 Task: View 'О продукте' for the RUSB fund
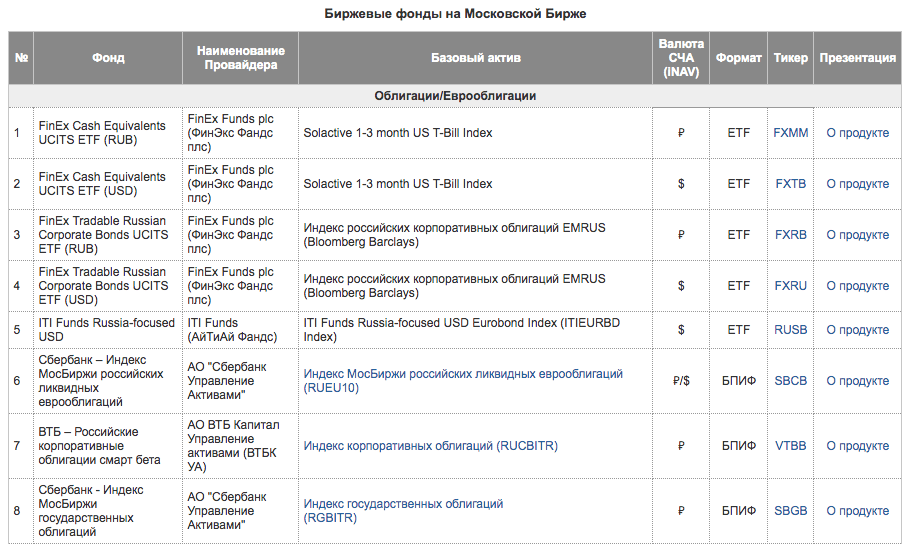(857, 330)
